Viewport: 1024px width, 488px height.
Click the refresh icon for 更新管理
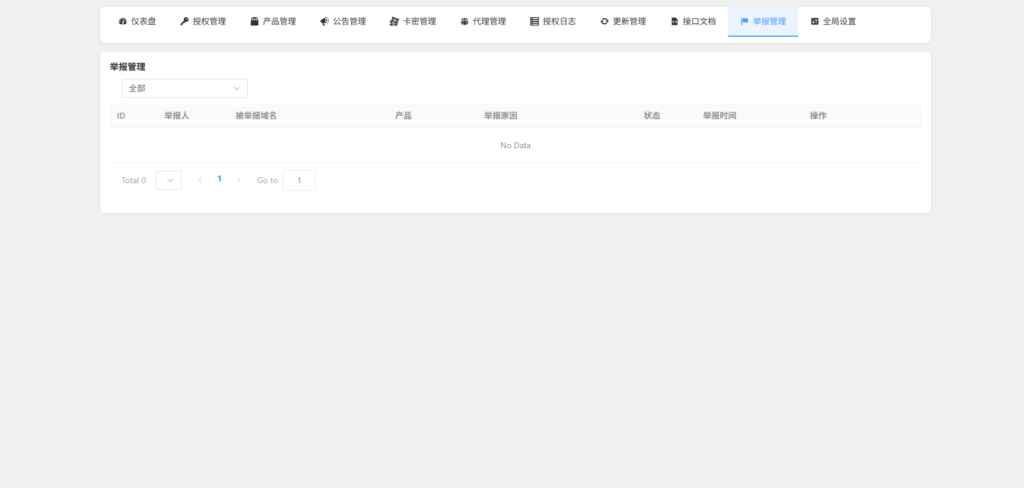pyautogui.click(x=604, y=21)
